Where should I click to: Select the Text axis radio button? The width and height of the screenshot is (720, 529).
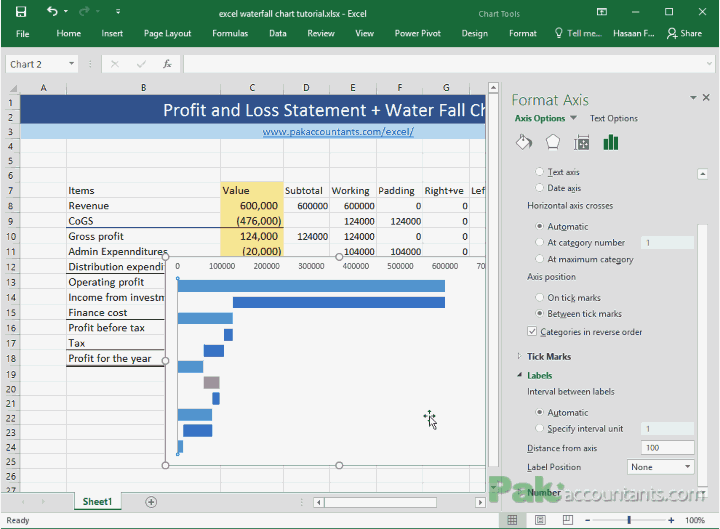coord(540,172)
